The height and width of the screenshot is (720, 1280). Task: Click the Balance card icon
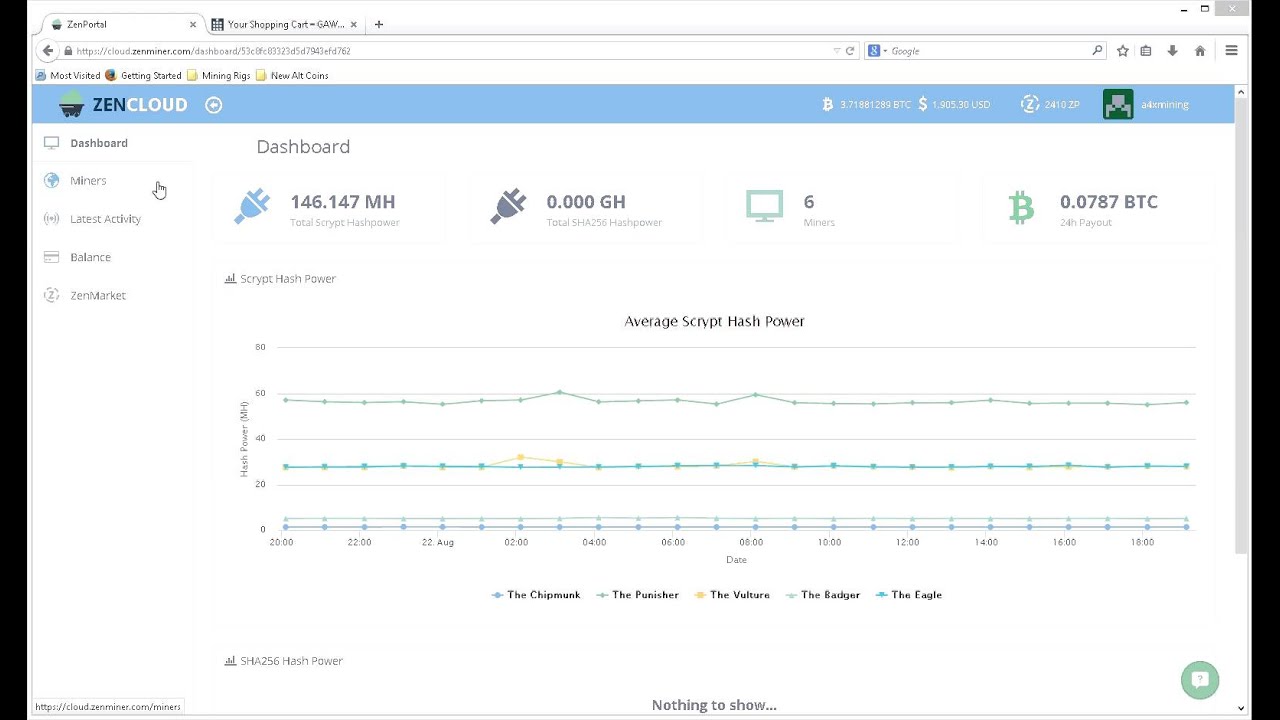coord(51,257)
